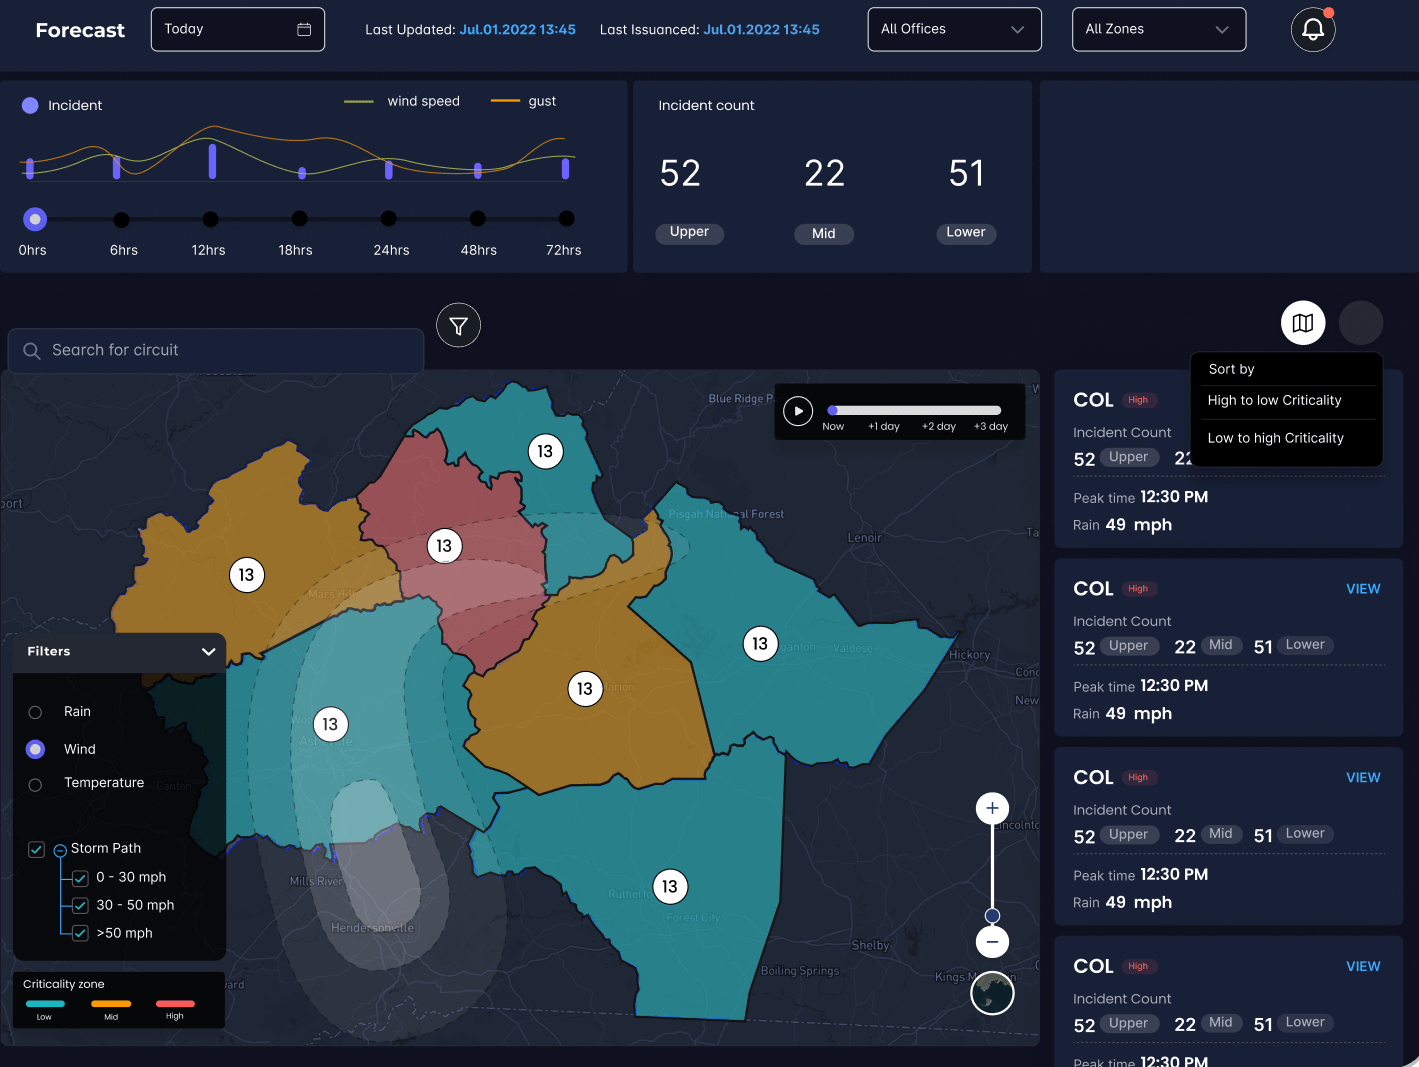Viewport: 1419px width, 1067px height.
Task: Select the 12hrs timeline point
Action: point(210,219)
